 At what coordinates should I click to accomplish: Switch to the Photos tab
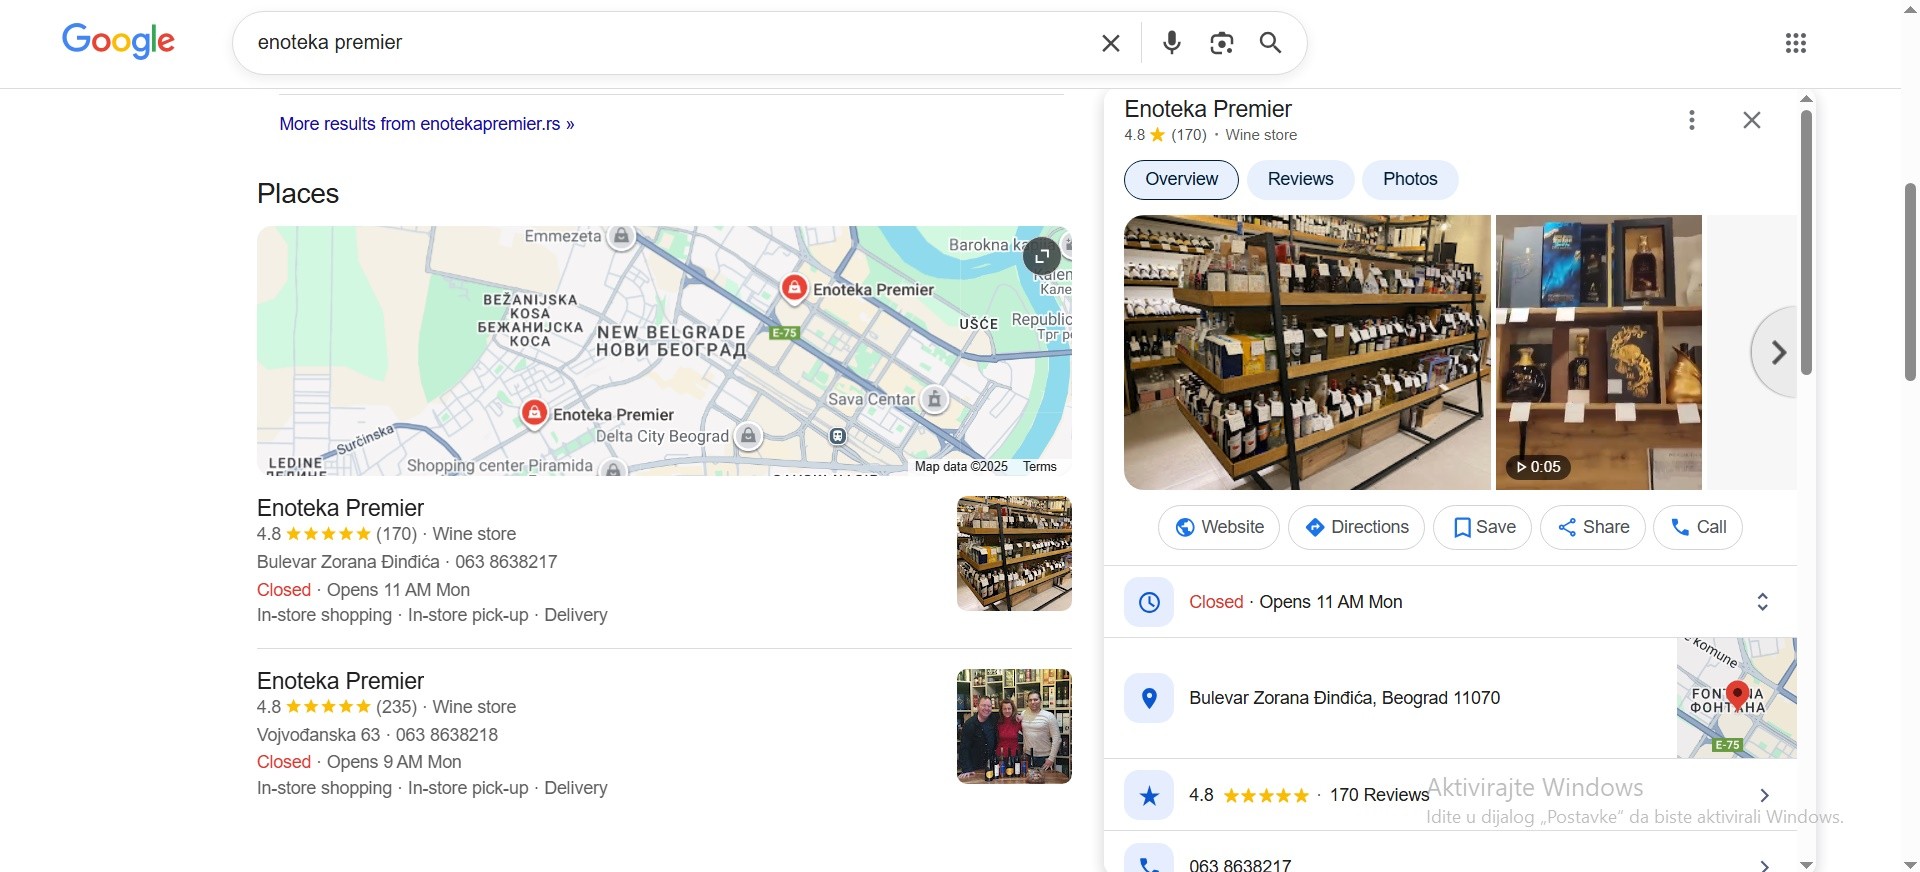[x=1410, y=179]
